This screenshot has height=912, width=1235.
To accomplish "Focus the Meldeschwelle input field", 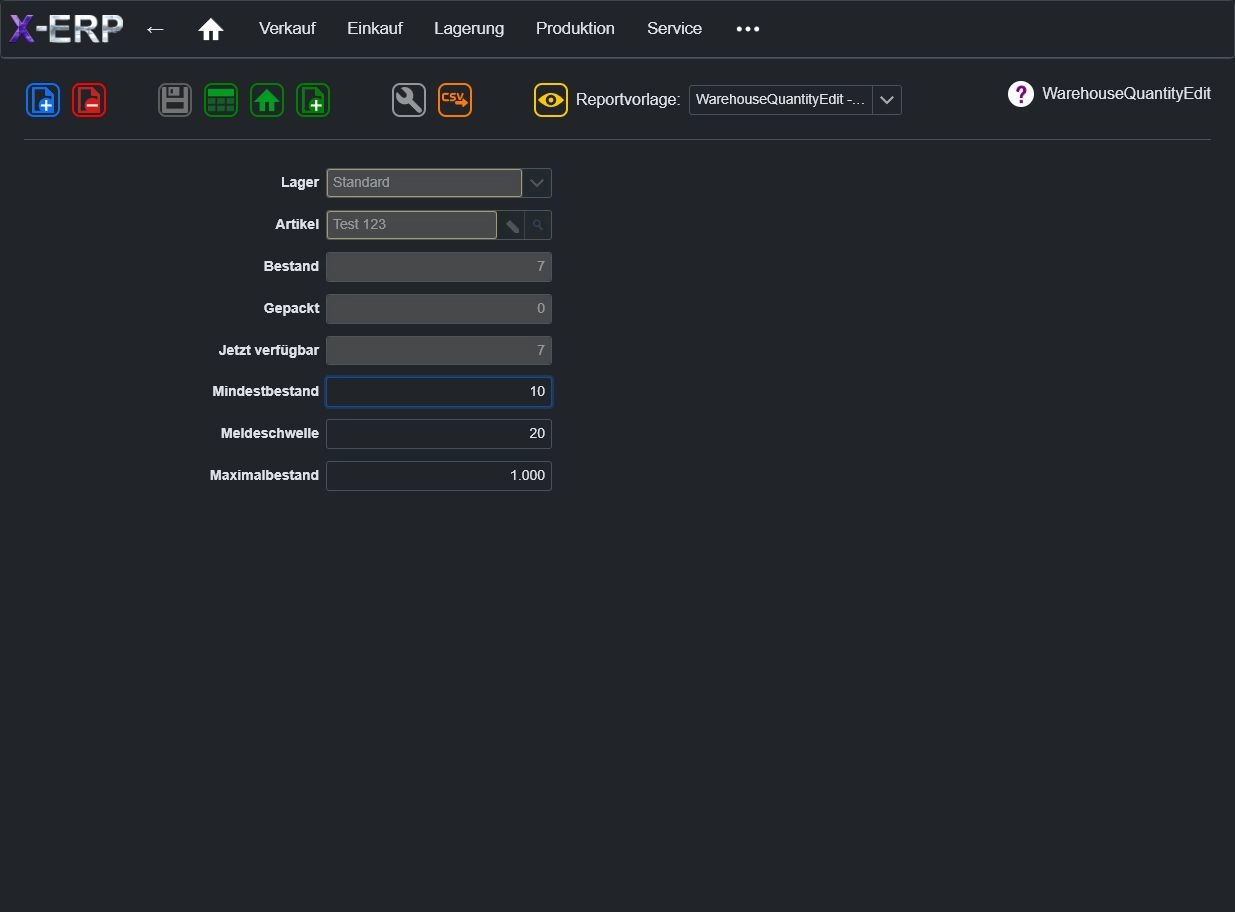I will point(439,434).
